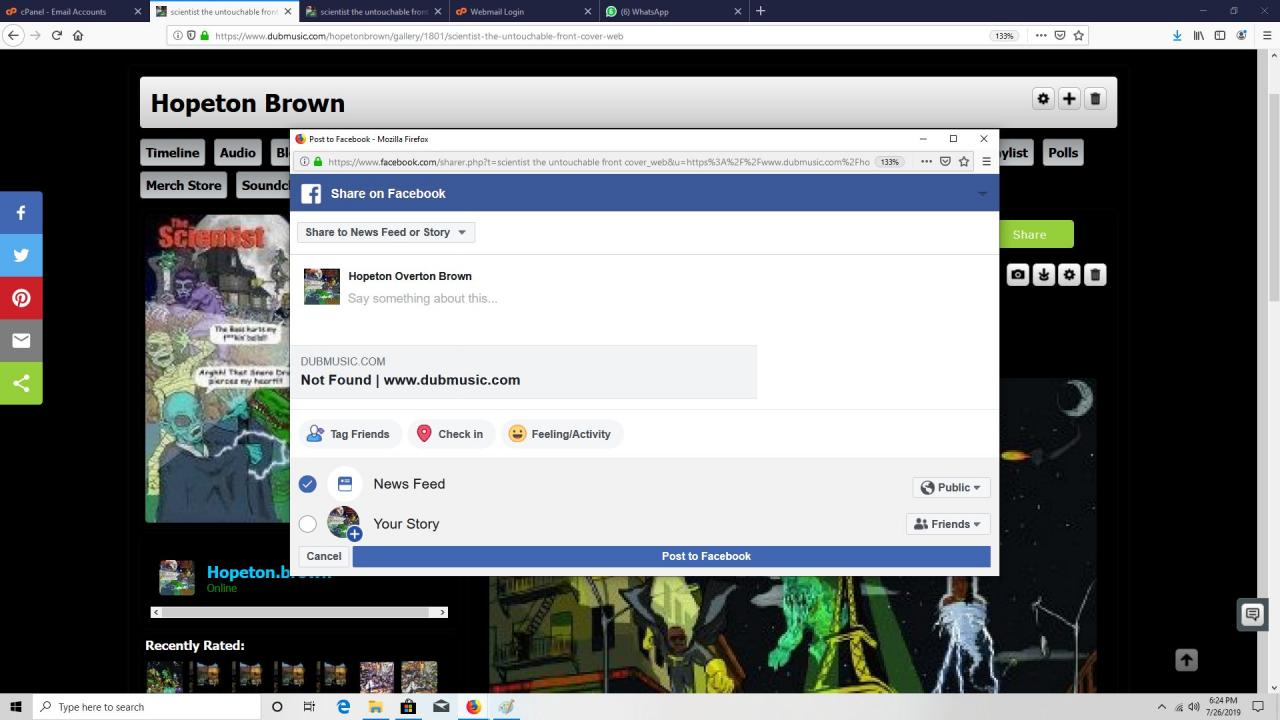Open the chat message icon
Image resolution: width=1280 pixels, height=720 pixels.
tap(1252, 615)
